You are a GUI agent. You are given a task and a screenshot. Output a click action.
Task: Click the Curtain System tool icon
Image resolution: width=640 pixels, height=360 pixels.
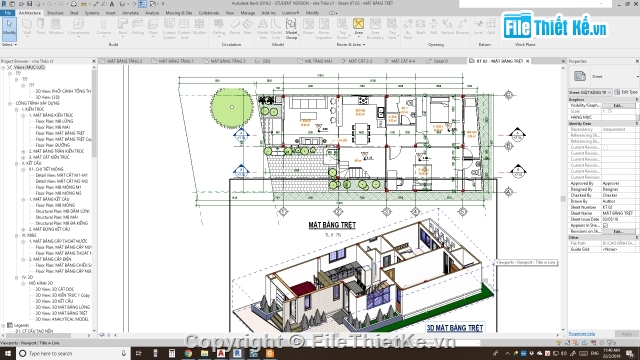click(x=169, y=24)
